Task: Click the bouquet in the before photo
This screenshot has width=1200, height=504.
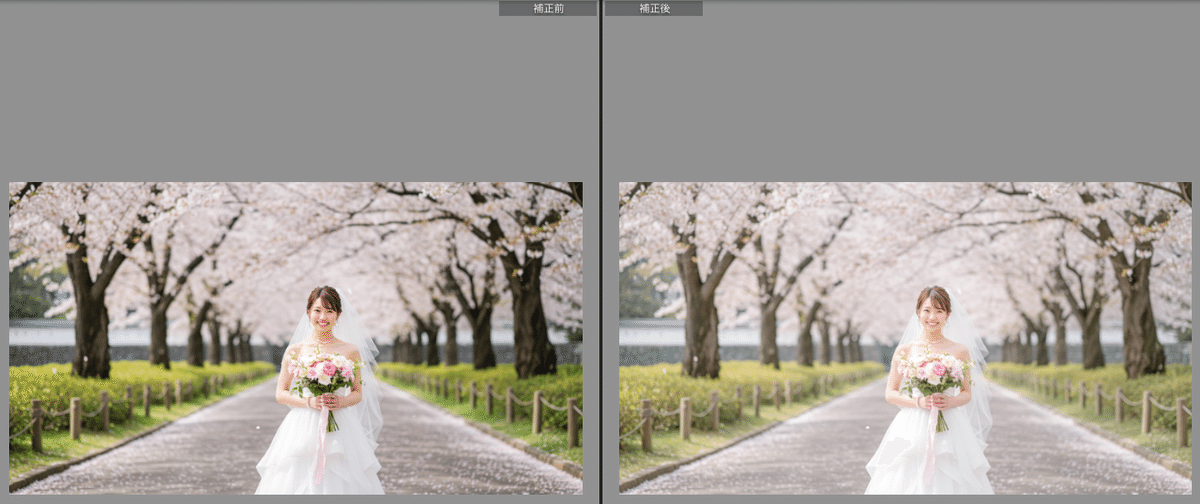Action: (x=323, y=373)
